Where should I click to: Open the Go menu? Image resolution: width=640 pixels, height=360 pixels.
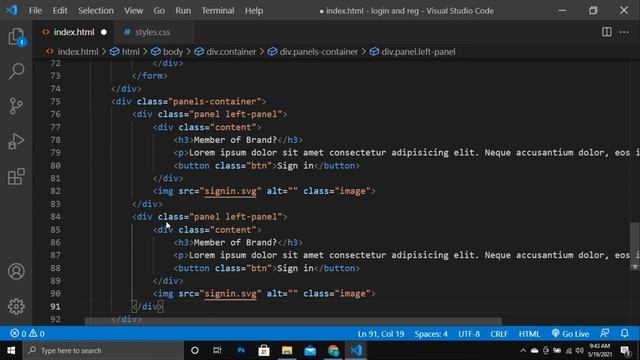[159, 11]
